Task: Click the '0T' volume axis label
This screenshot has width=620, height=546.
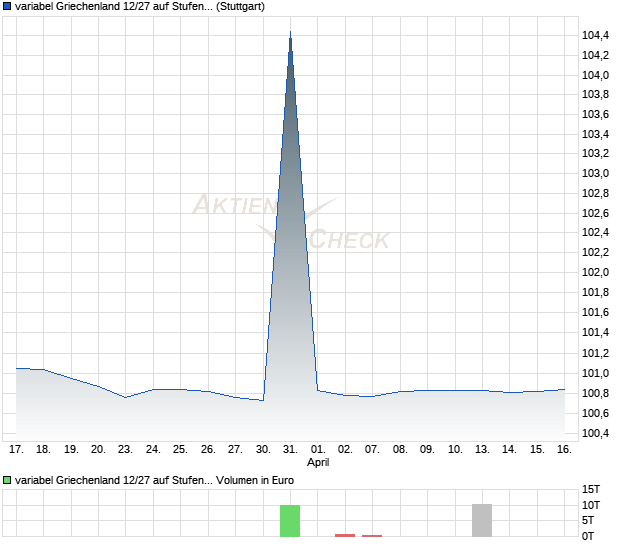Action: tap(588, 536)
